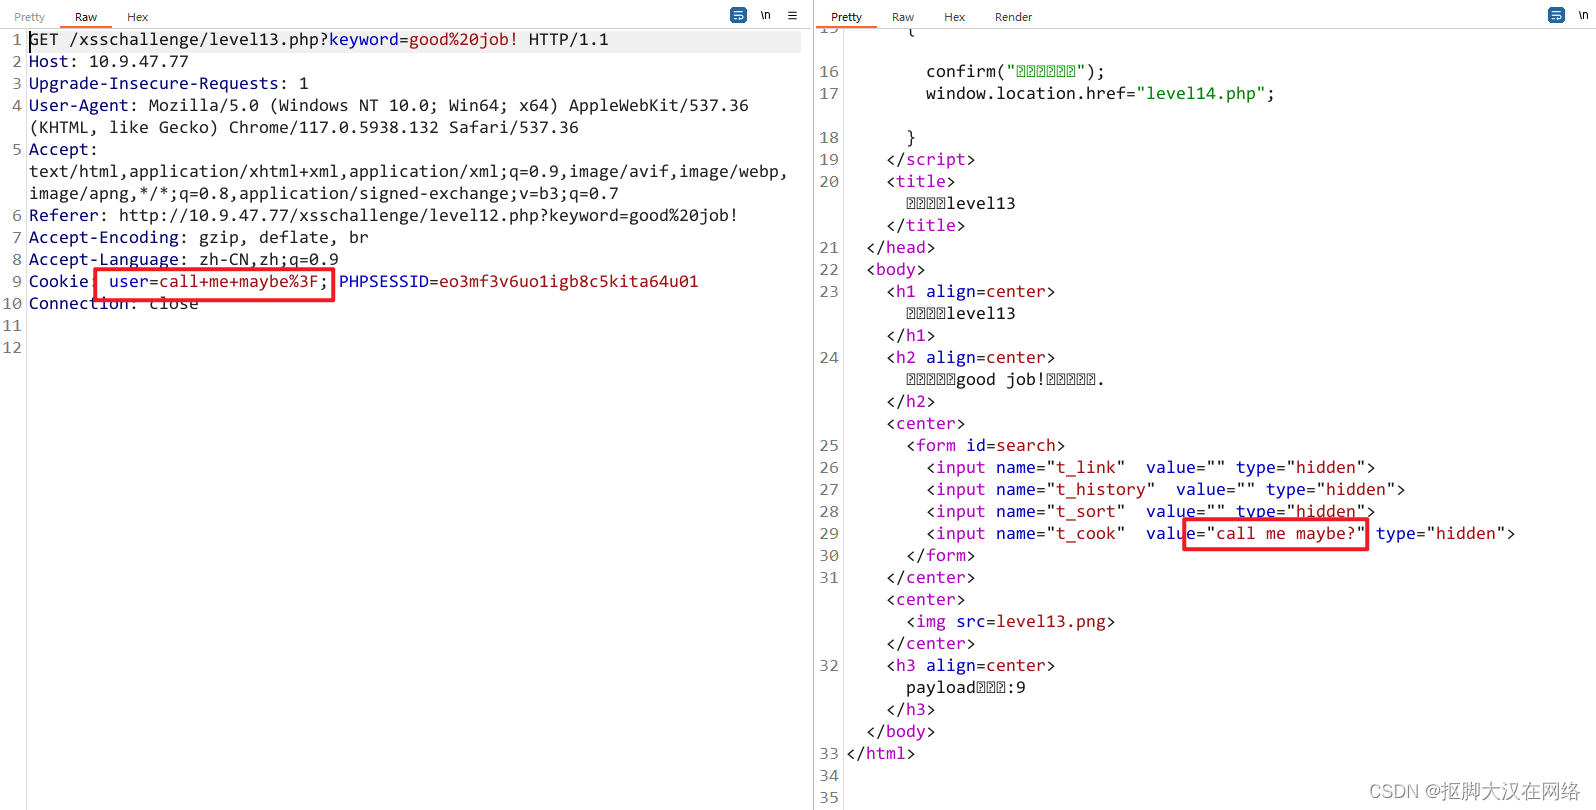Click the opening <title> tag in response
The image size is (1596, 810).
921,182
